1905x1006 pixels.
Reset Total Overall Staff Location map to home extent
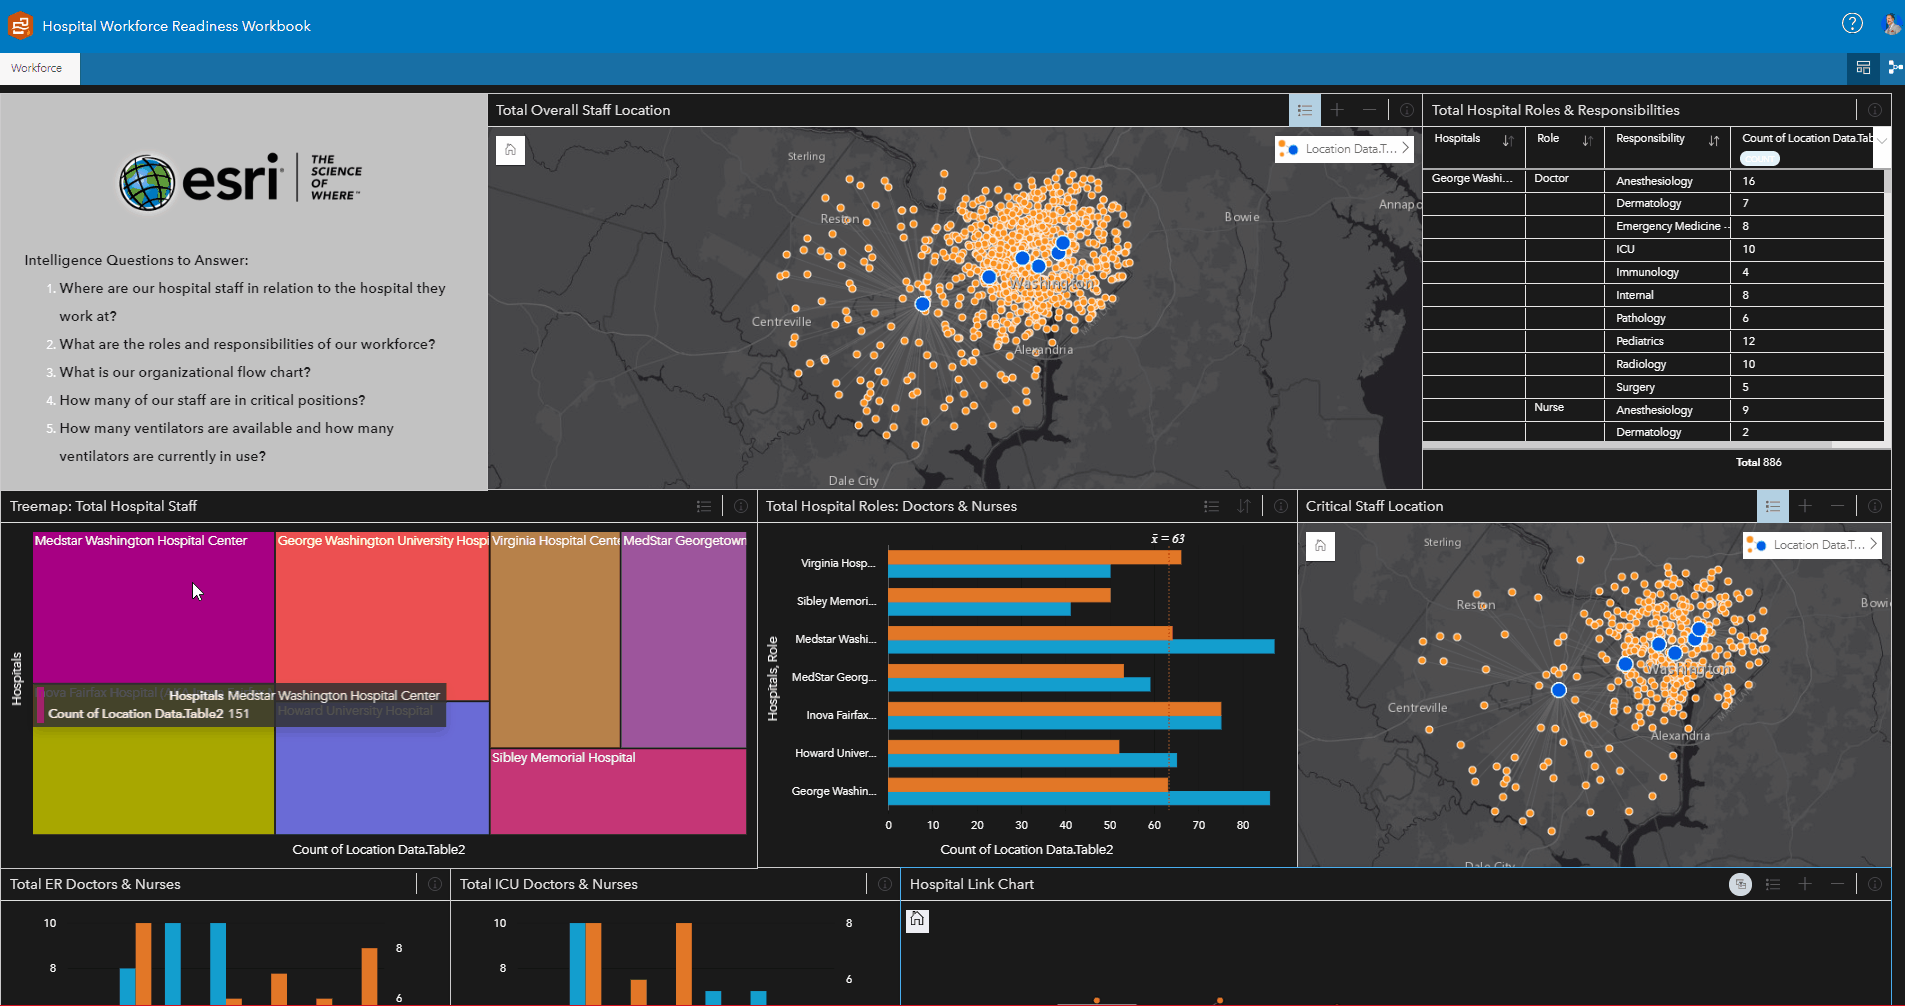point(510,150)
